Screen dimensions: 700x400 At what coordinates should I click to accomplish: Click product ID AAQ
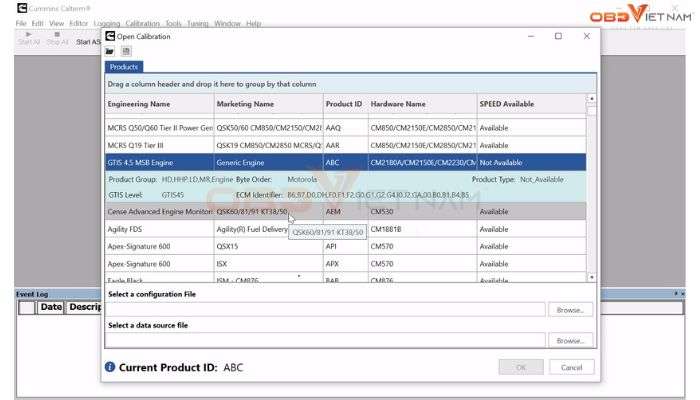tap(346, 128)
